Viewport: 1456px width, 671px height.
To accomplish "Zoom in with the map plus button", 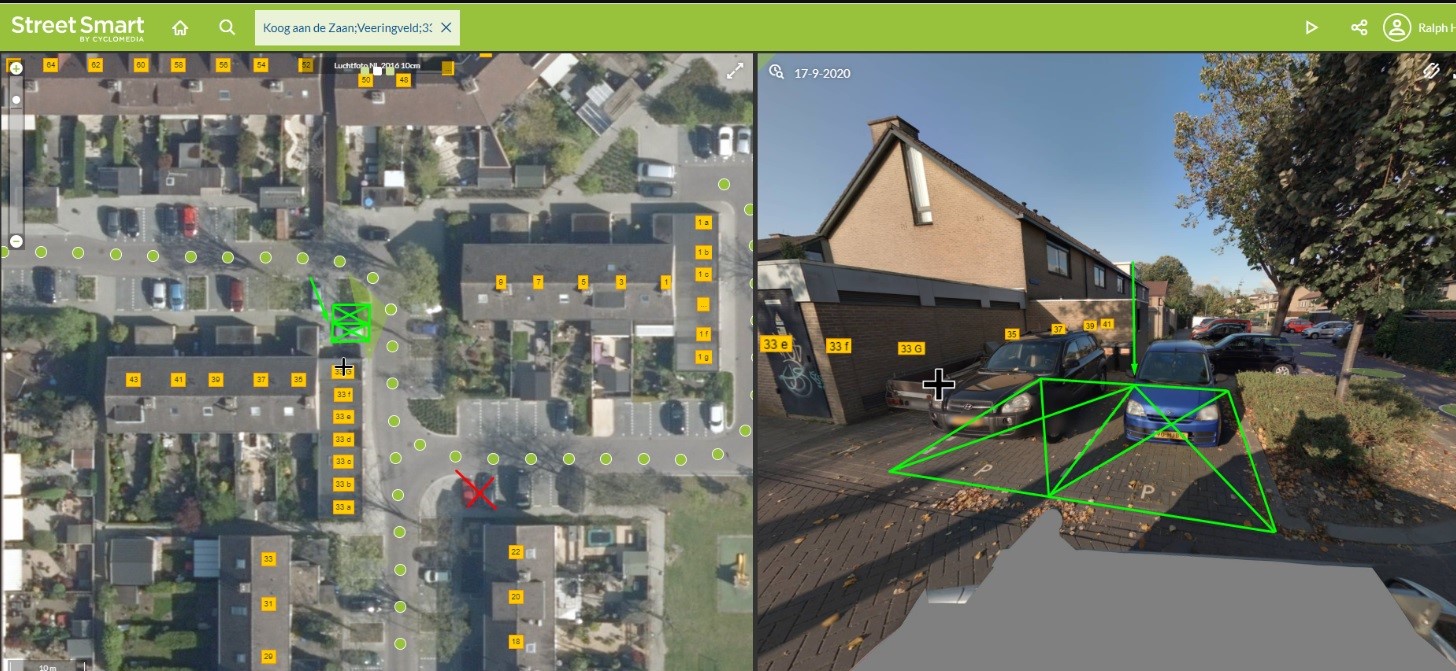I will (x=16, y=69).
